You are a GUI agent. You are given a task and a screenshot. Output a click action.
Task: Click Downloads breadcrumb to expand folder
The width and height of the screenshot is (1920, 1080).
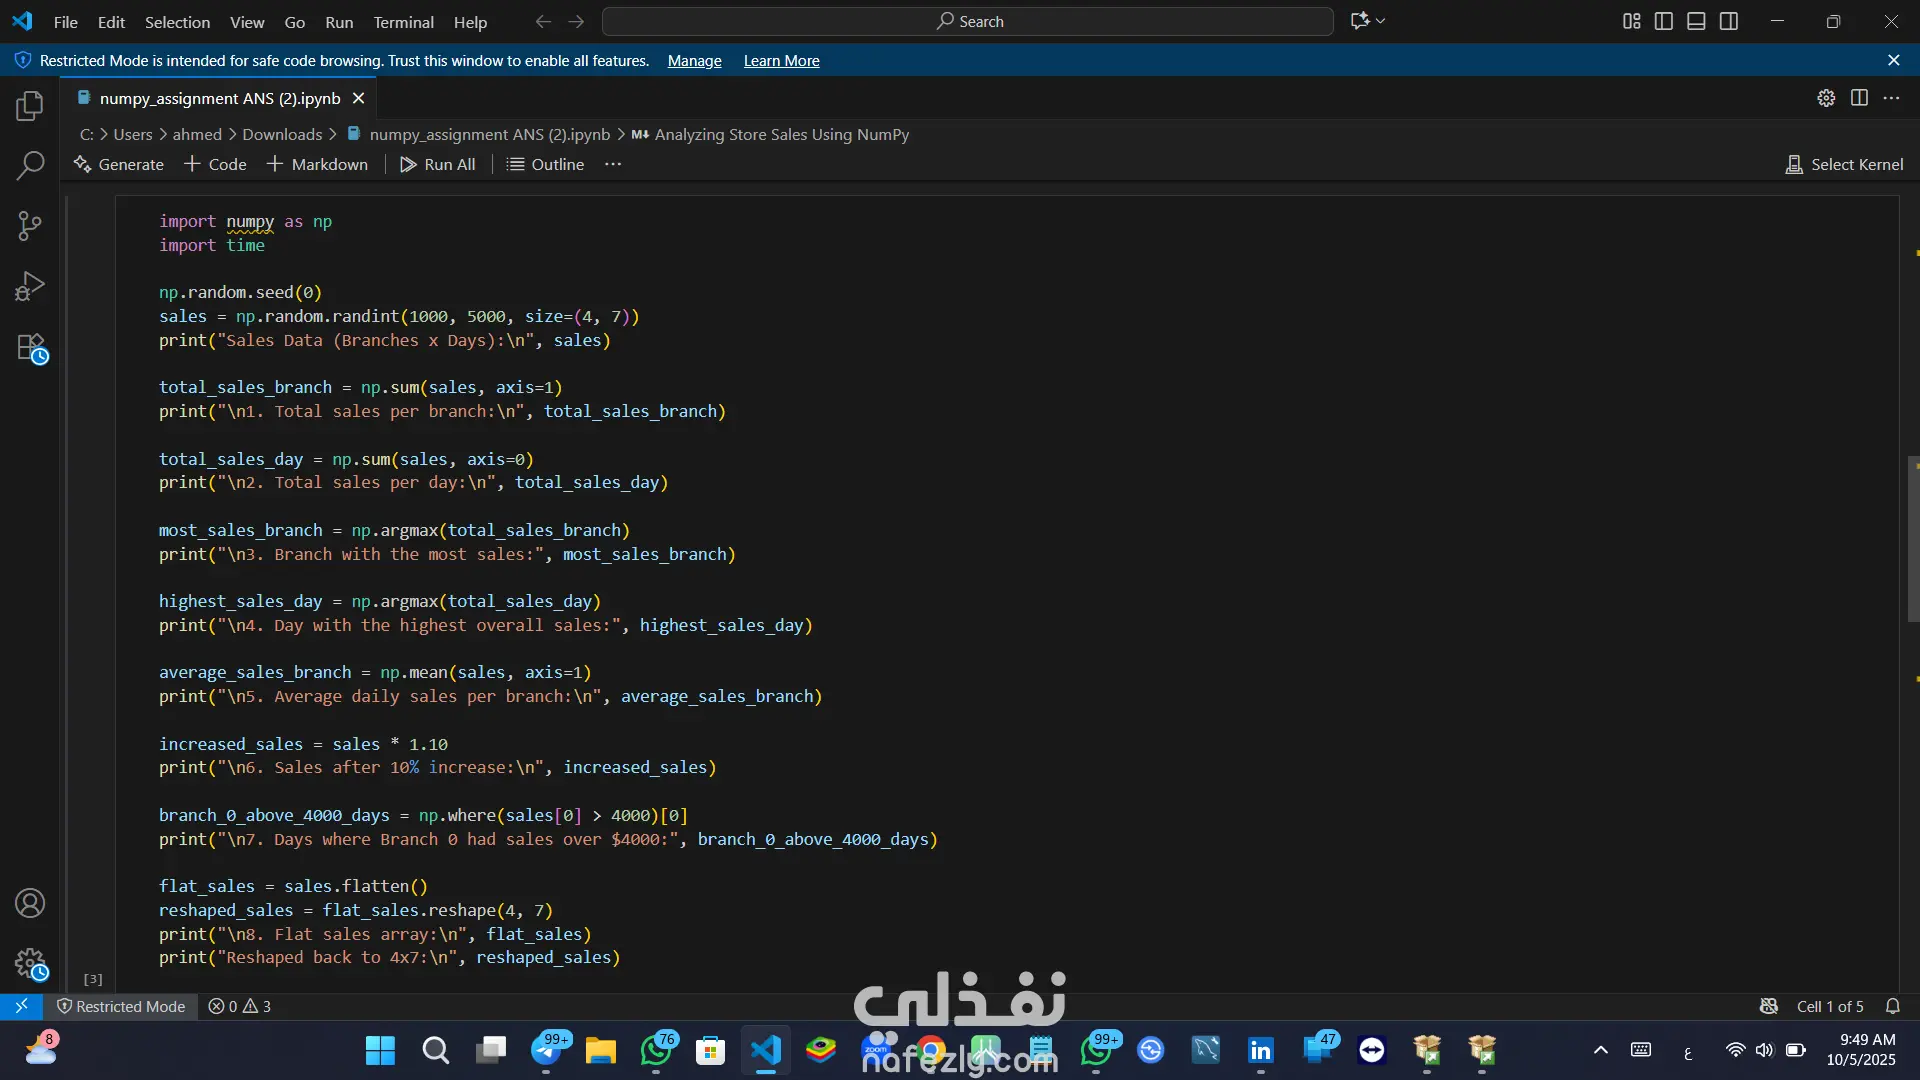coord(282,134)
